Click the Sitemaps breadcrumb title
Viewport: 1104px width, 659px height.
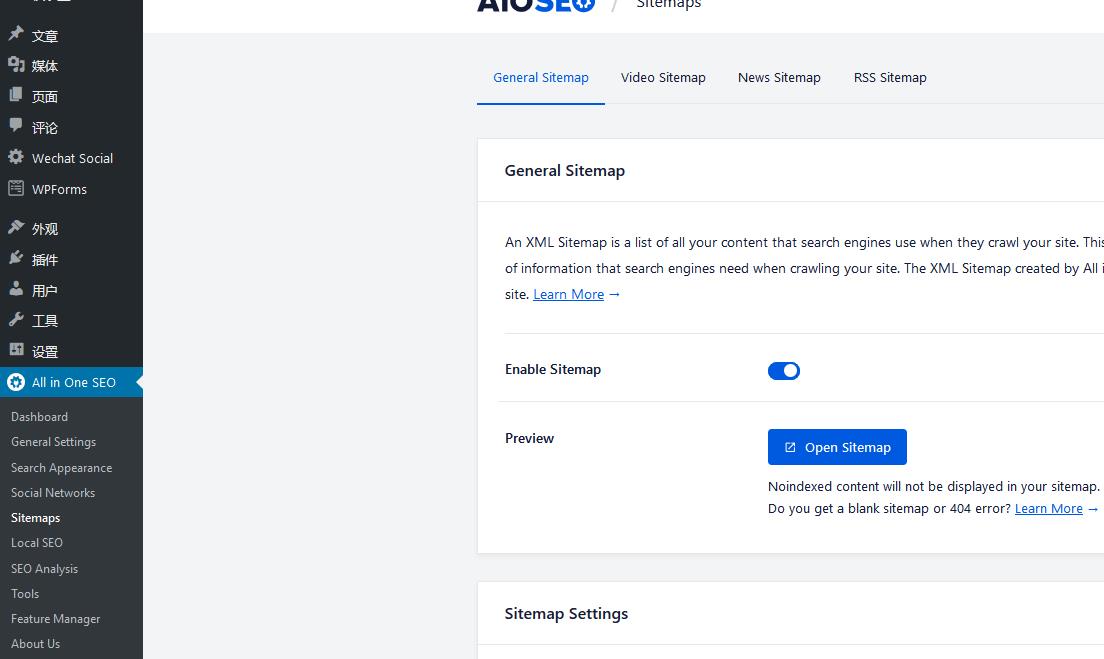point(669,4)
